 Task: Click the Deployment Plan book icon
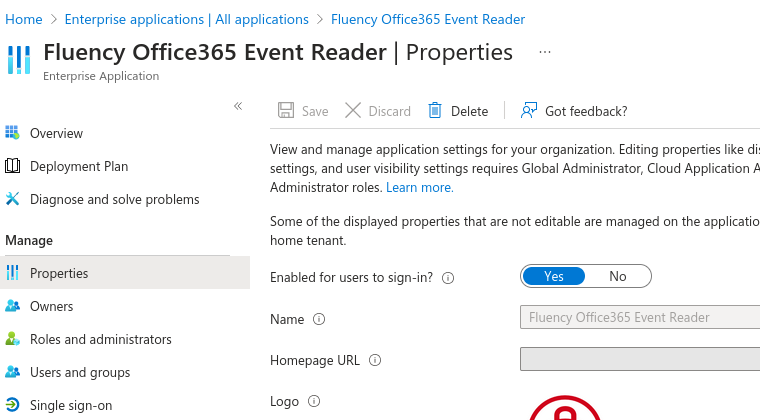pos(12,166)
